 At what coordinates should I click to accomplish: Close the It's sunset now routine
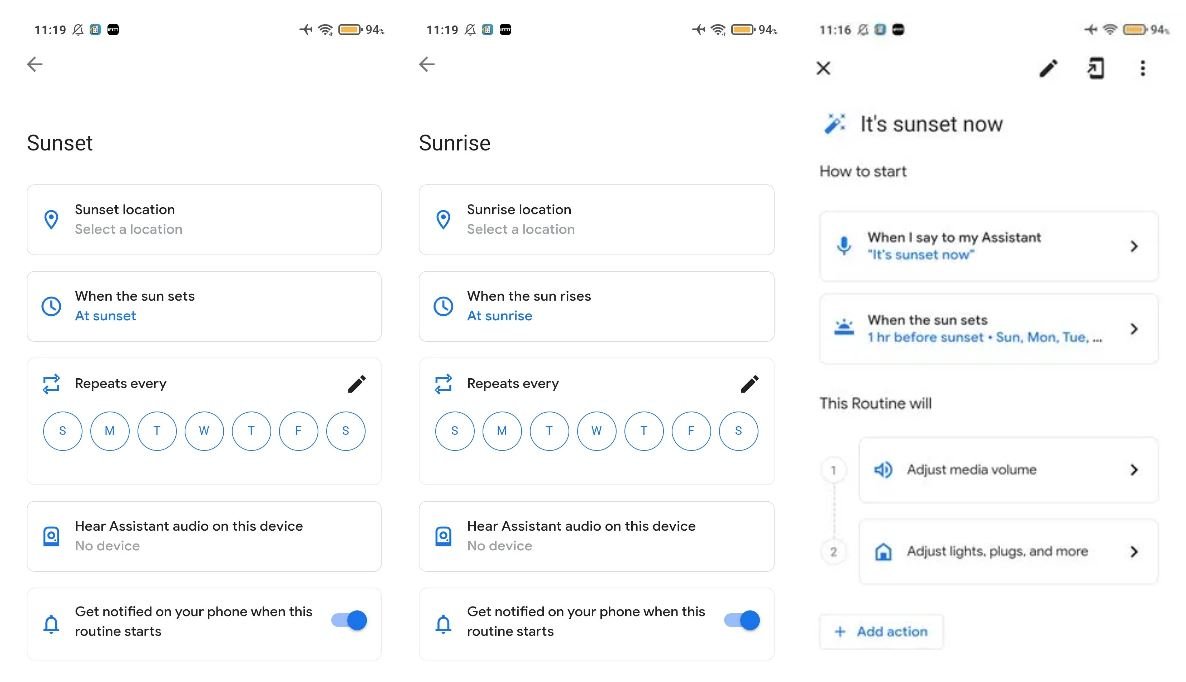tap(823, 68)
